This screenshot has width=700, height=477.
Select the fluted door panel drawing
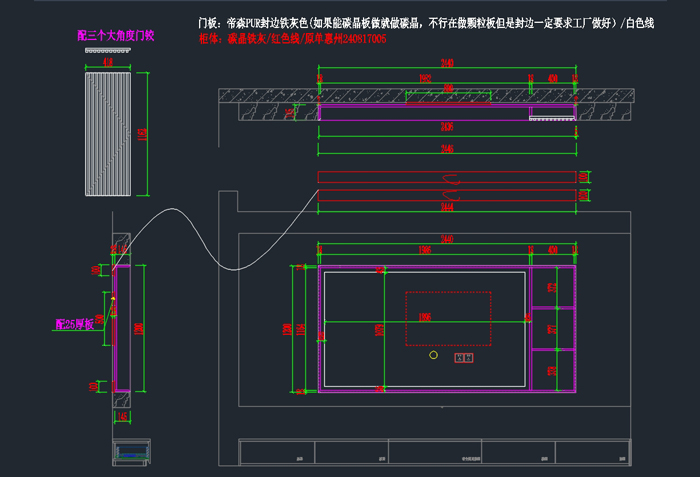108,134
